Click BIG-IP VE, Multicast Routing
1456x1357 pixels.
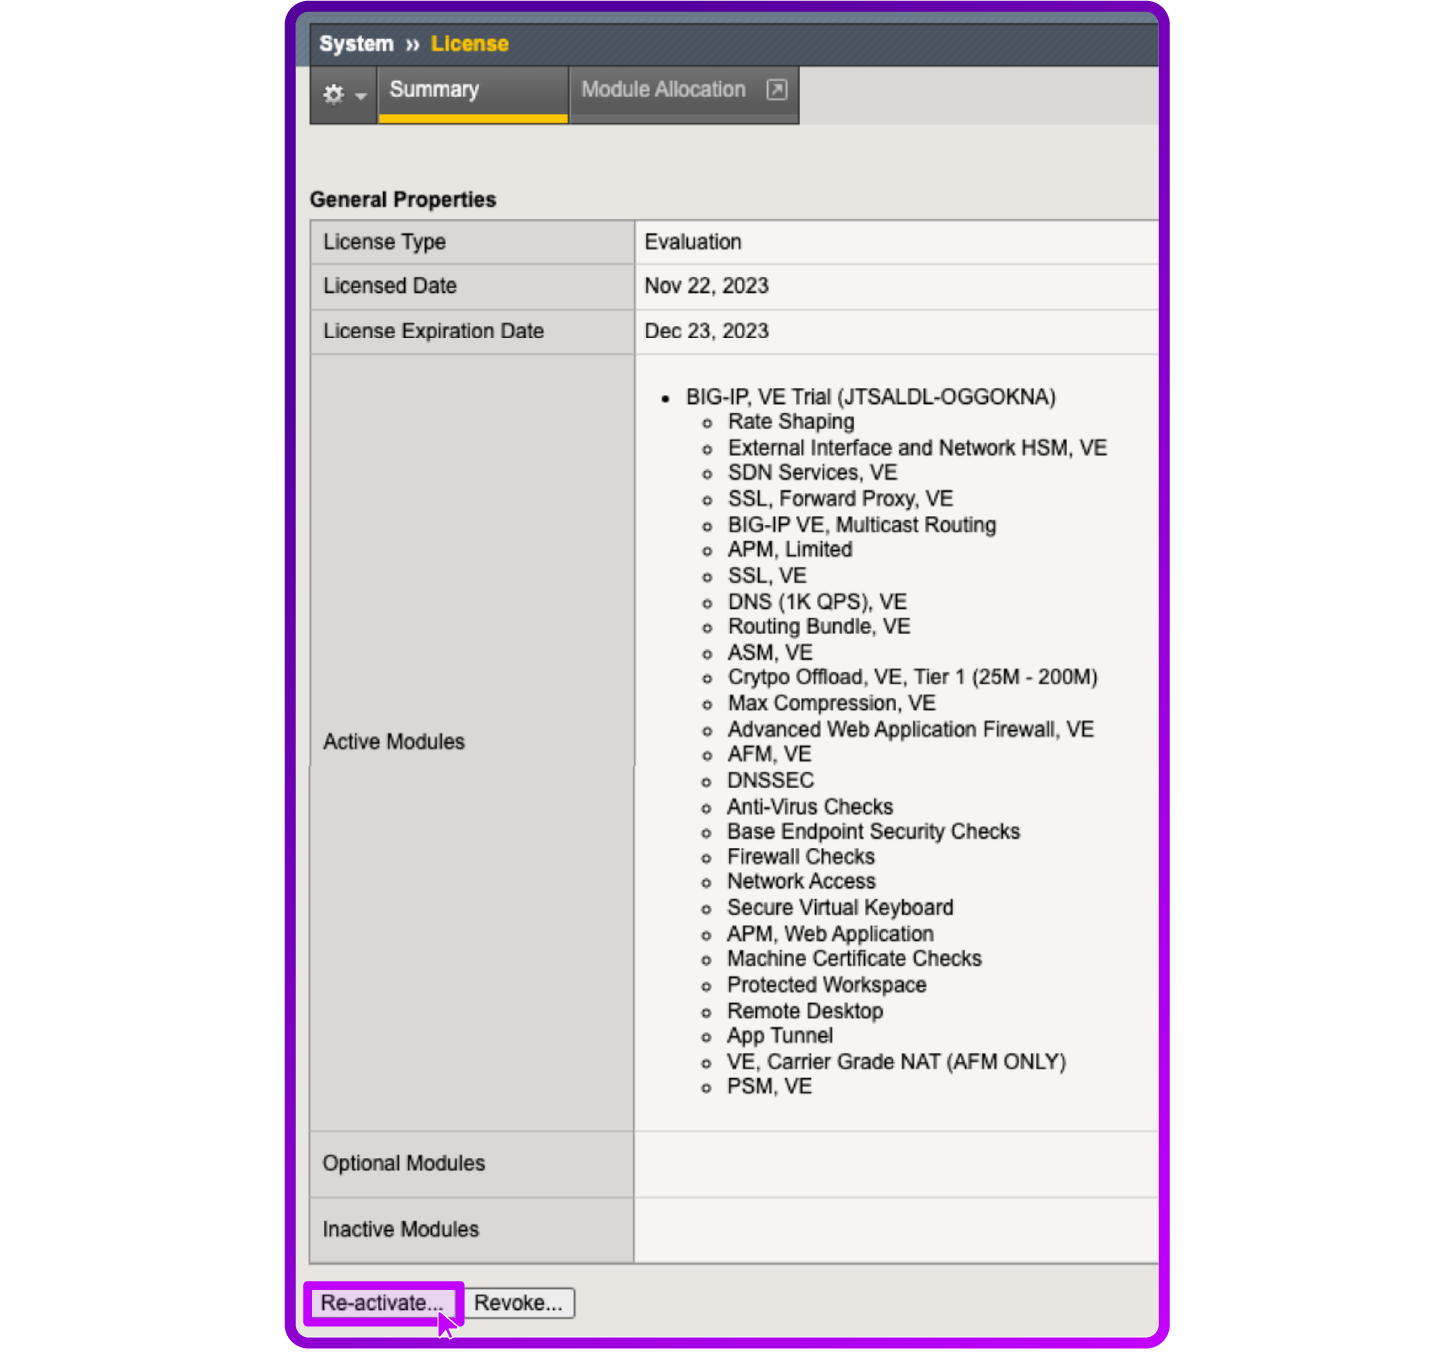(x=862, y=525)
